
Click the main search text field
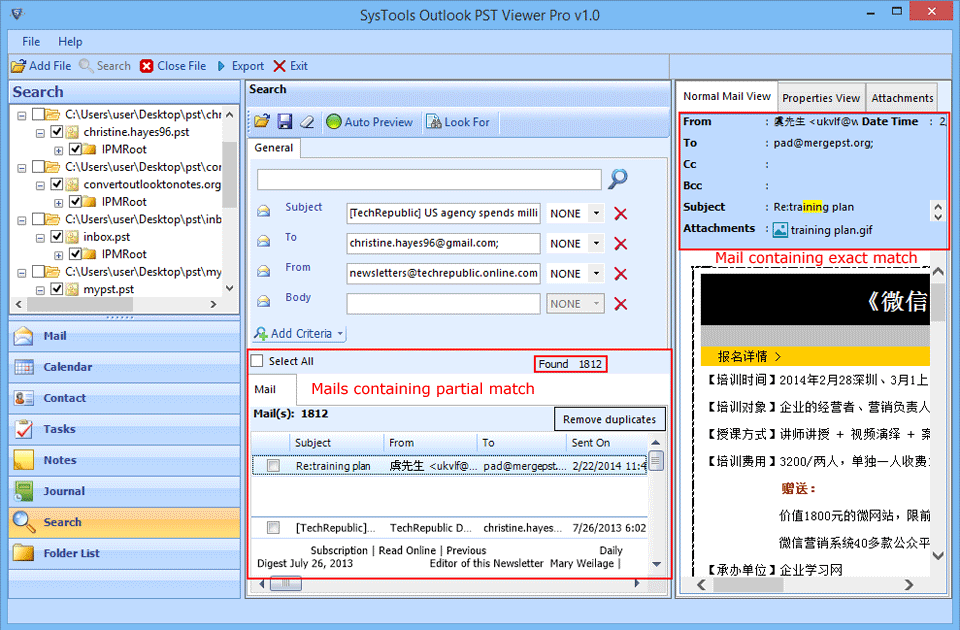tap(429, 179)
